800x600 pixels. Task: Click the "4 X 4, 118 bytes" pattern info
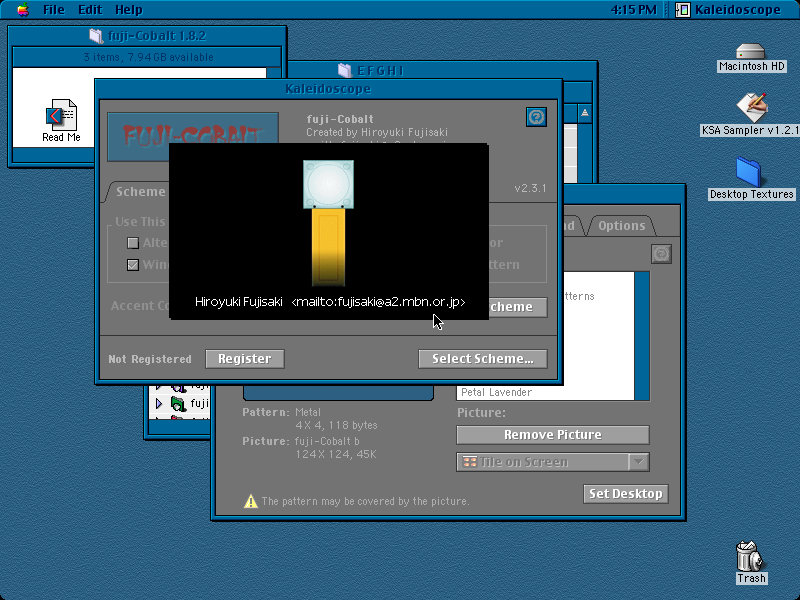336,425
